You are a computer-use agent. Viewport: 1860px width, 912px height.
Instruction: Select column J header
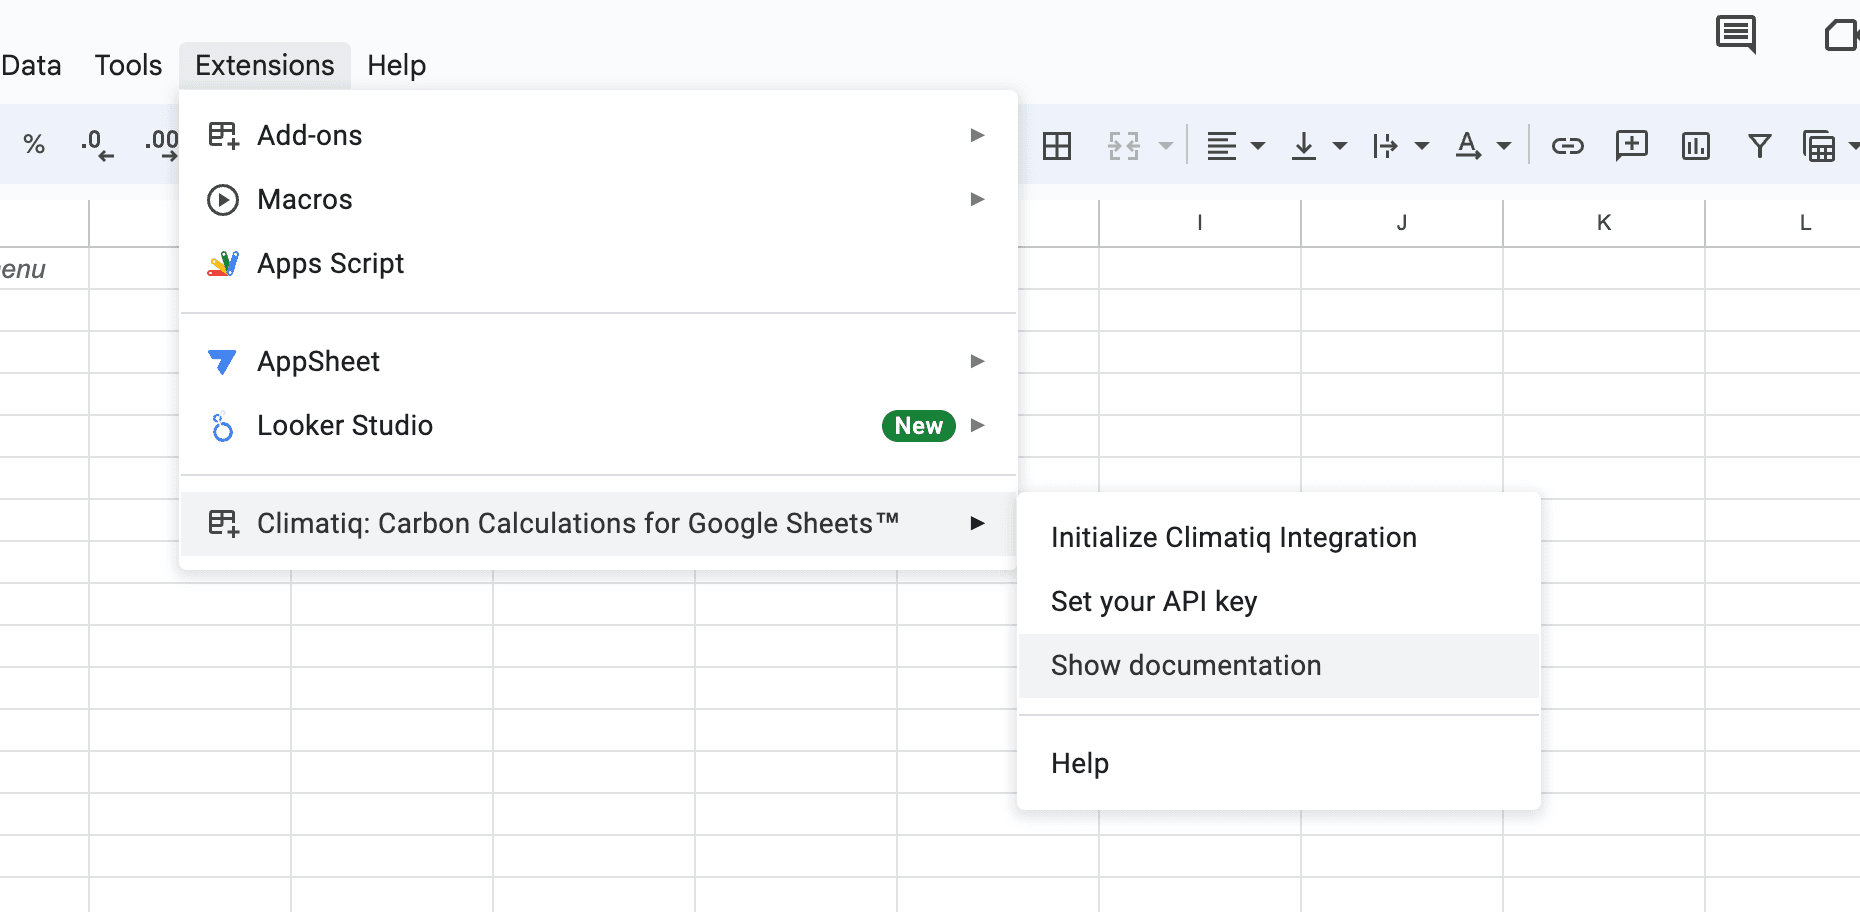click(x=1401, y=222)
